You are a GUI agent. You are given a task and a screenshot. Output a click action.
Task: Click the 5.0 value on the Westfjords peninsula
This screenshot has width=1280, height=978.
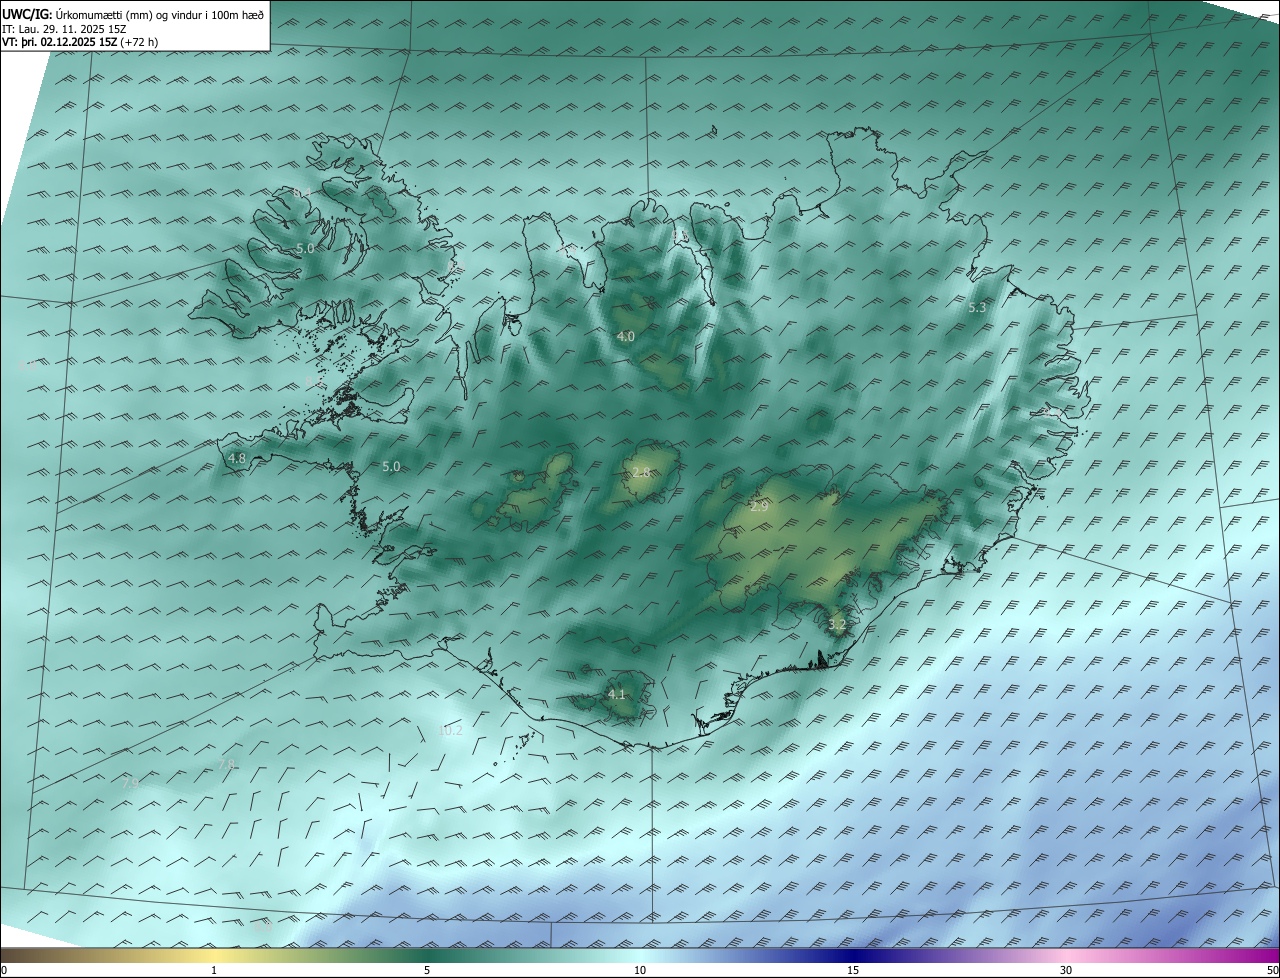(x=305, y=248)
